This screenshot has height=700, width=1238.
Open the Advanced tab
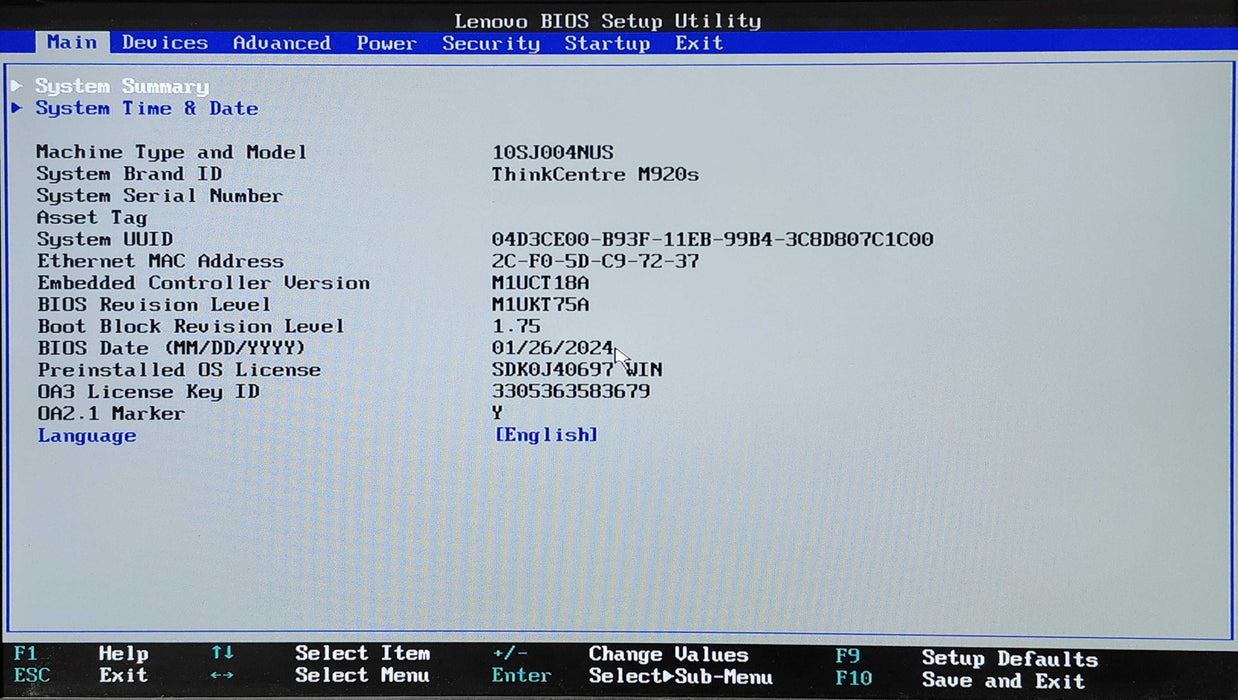point(282,43)
